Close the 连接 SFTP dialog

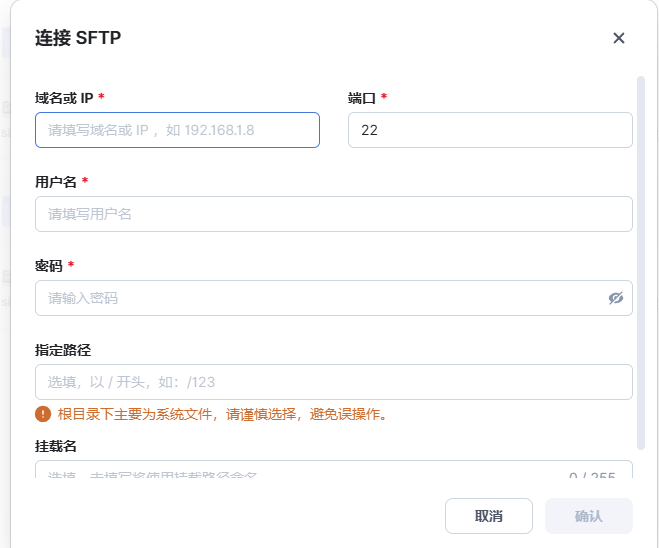[x=619, y=38]
